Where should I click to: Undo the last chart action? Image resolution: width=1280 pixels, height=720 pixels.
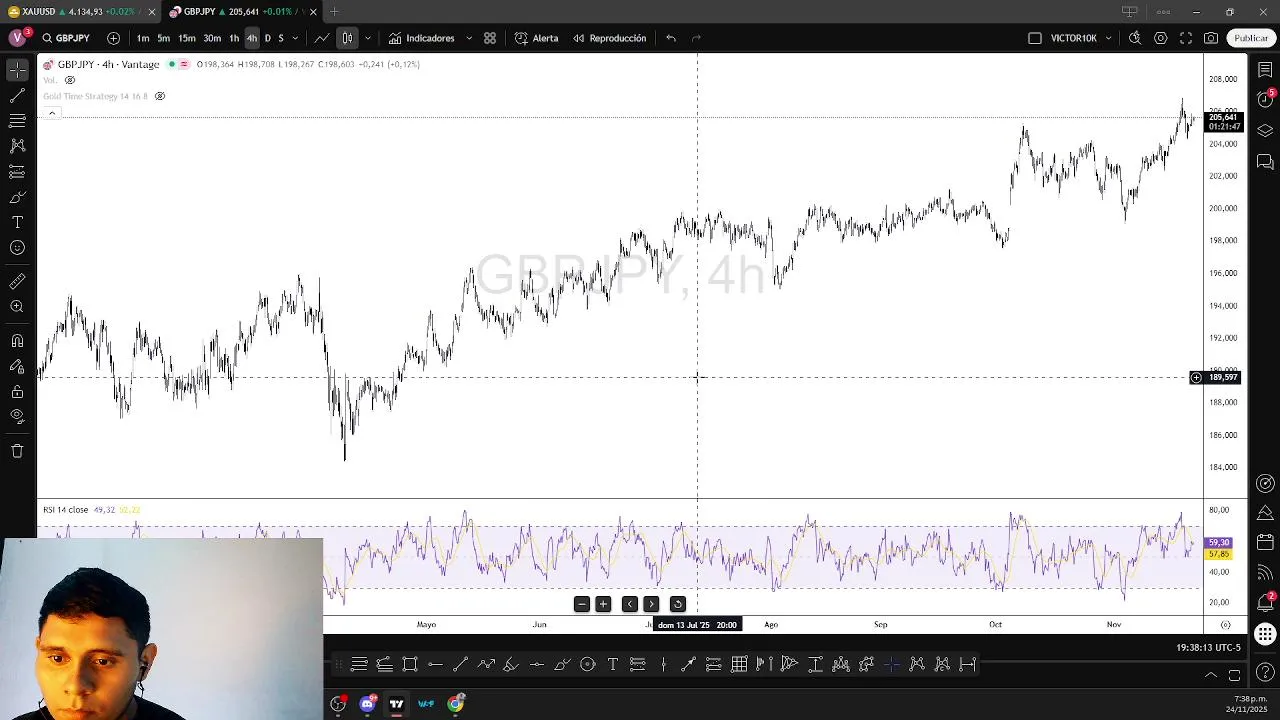671,38
